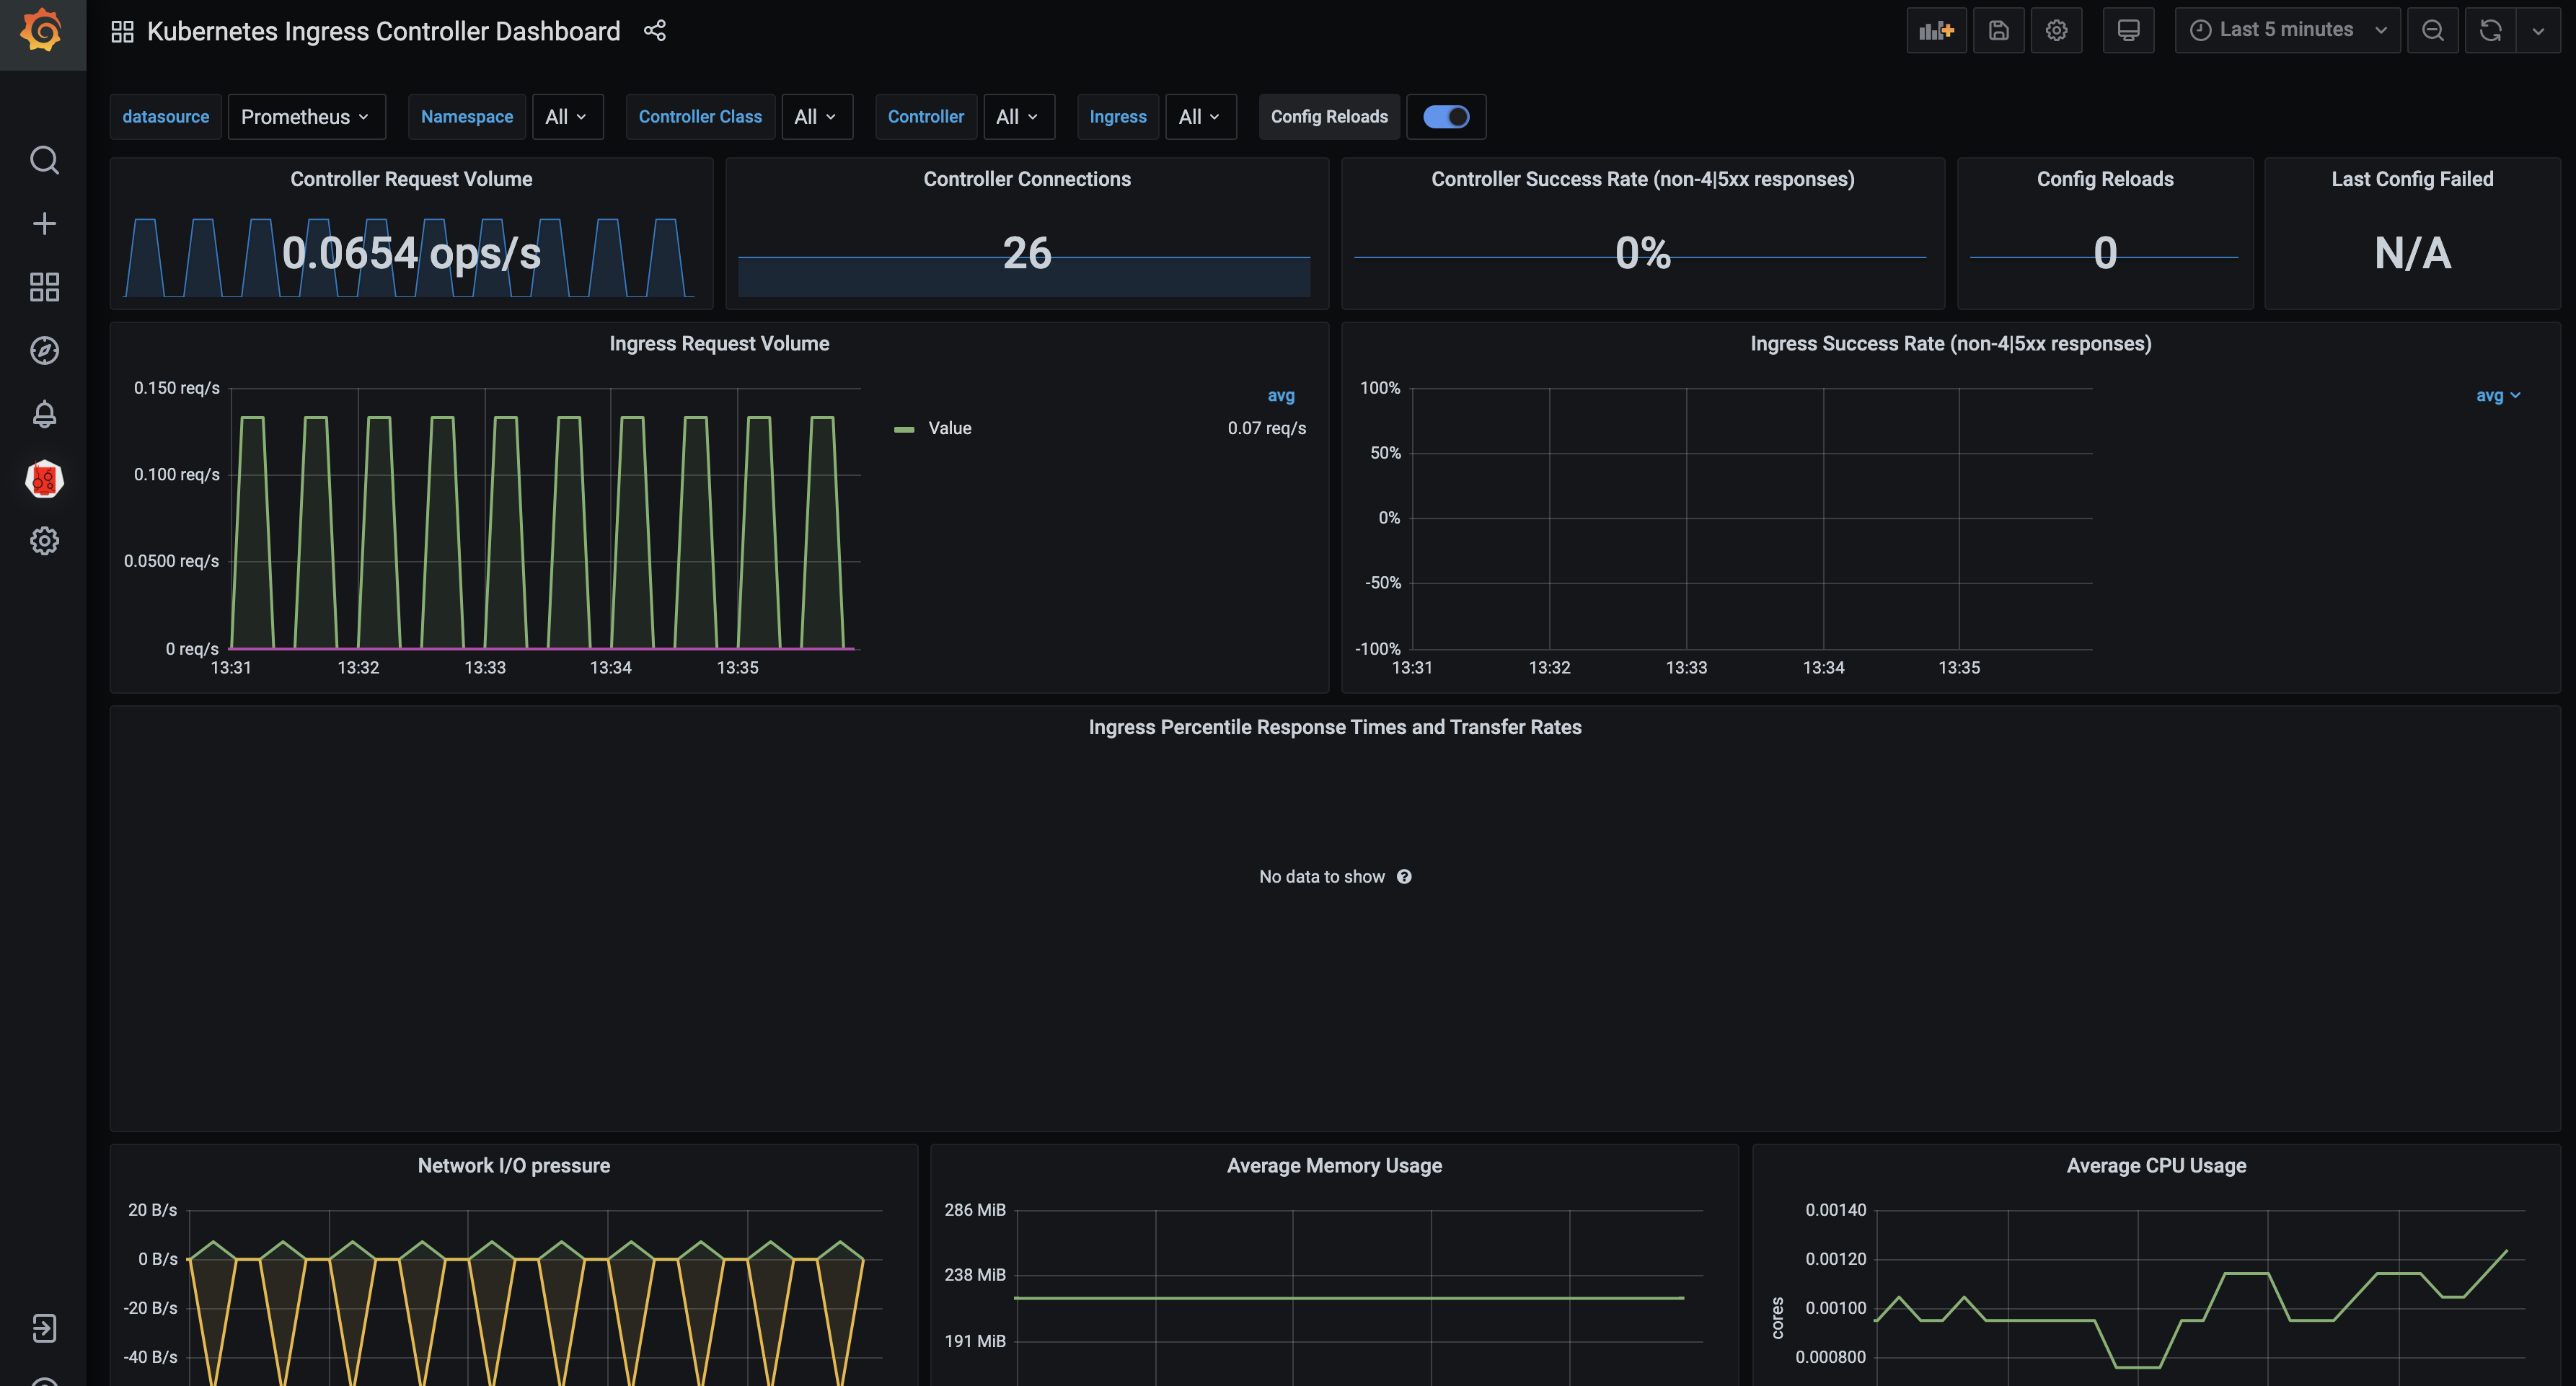Expand the Namespace All dropdown

[566, 117]
